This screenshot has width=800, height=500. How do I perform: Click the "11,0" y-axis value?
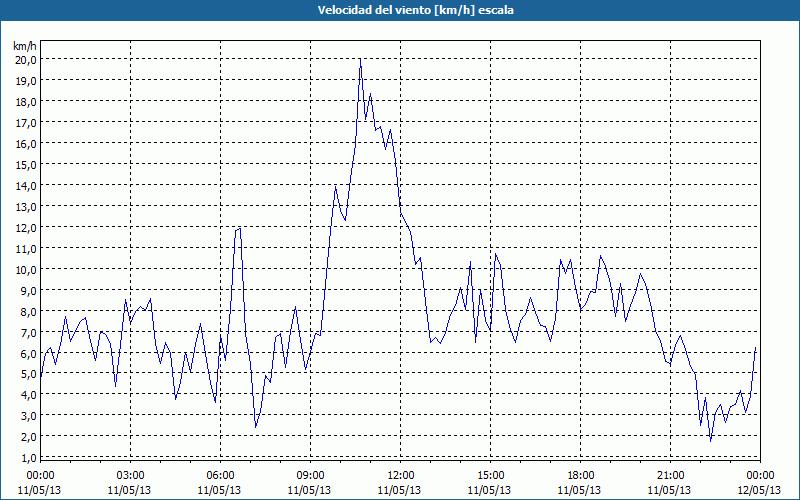26,248
